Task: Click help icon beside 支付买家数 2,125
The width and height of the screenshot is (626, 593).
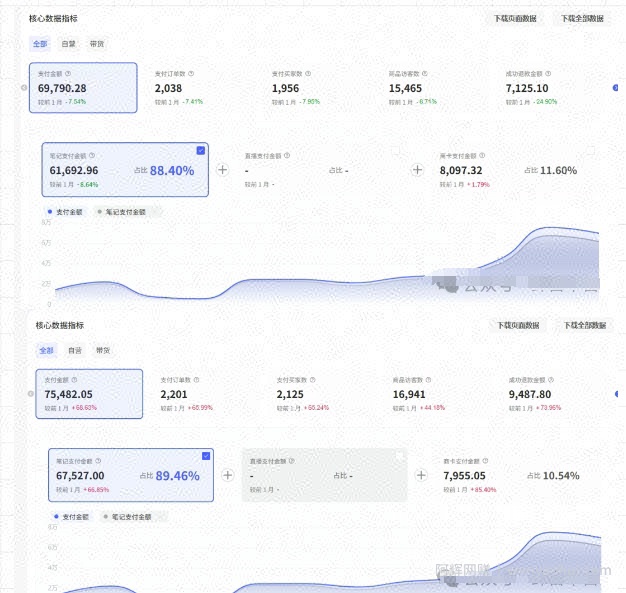Action: (x=313, y=380)
